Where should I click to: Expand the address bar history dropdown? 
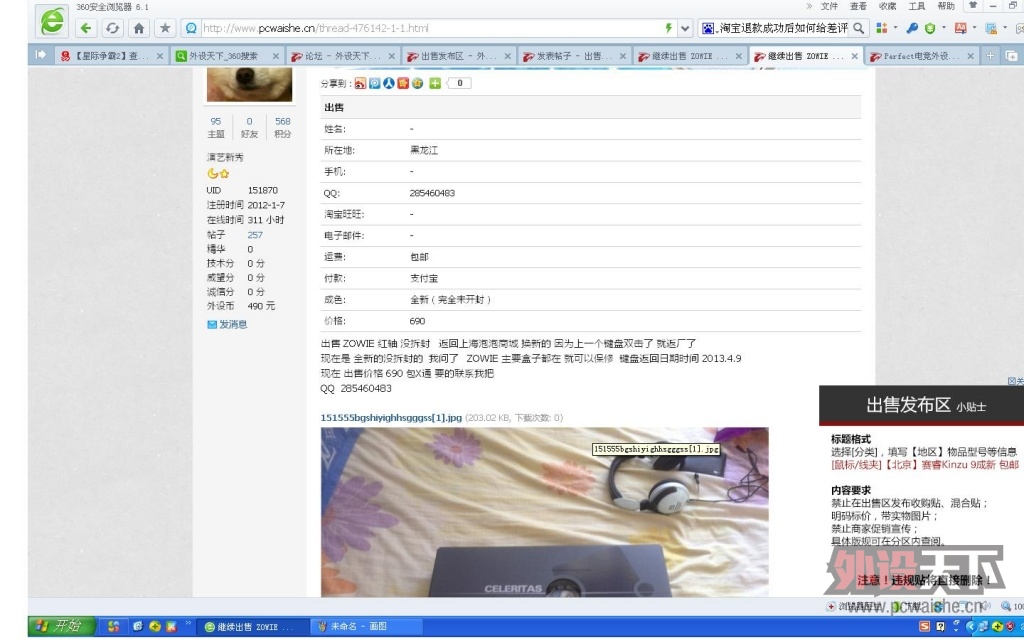coord(684,28)
